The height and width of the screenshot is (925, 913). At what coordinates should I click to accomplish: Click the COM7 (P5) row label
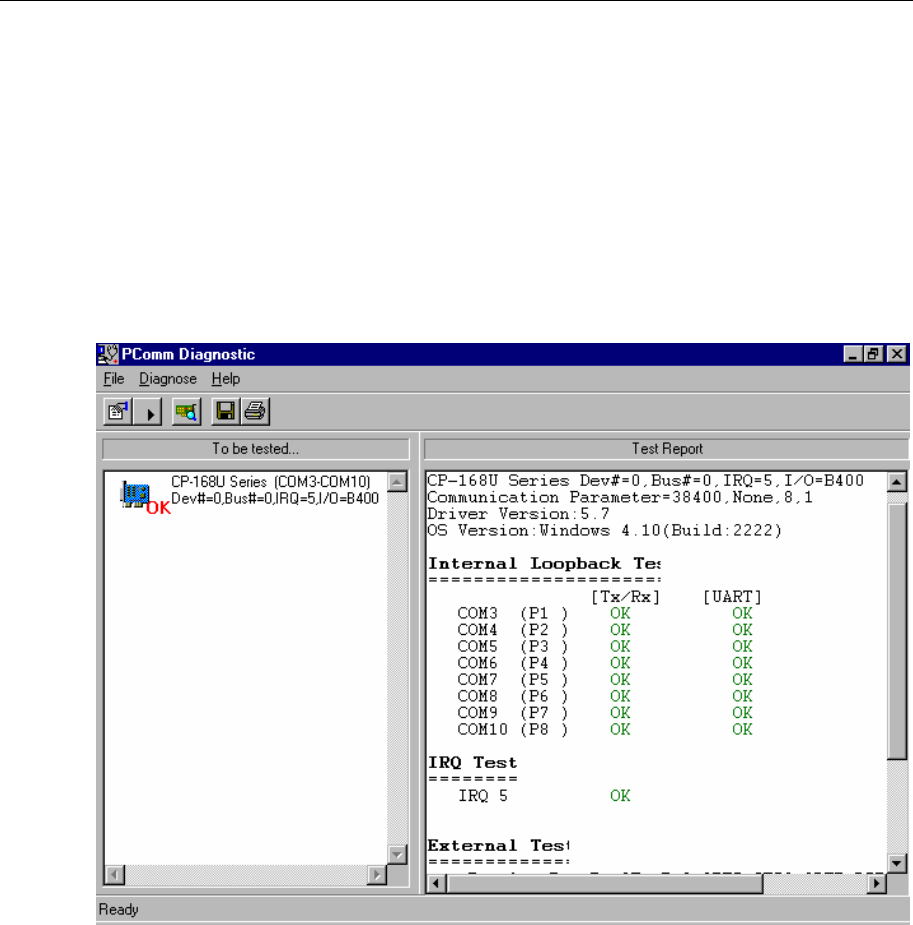click(513, 680)
